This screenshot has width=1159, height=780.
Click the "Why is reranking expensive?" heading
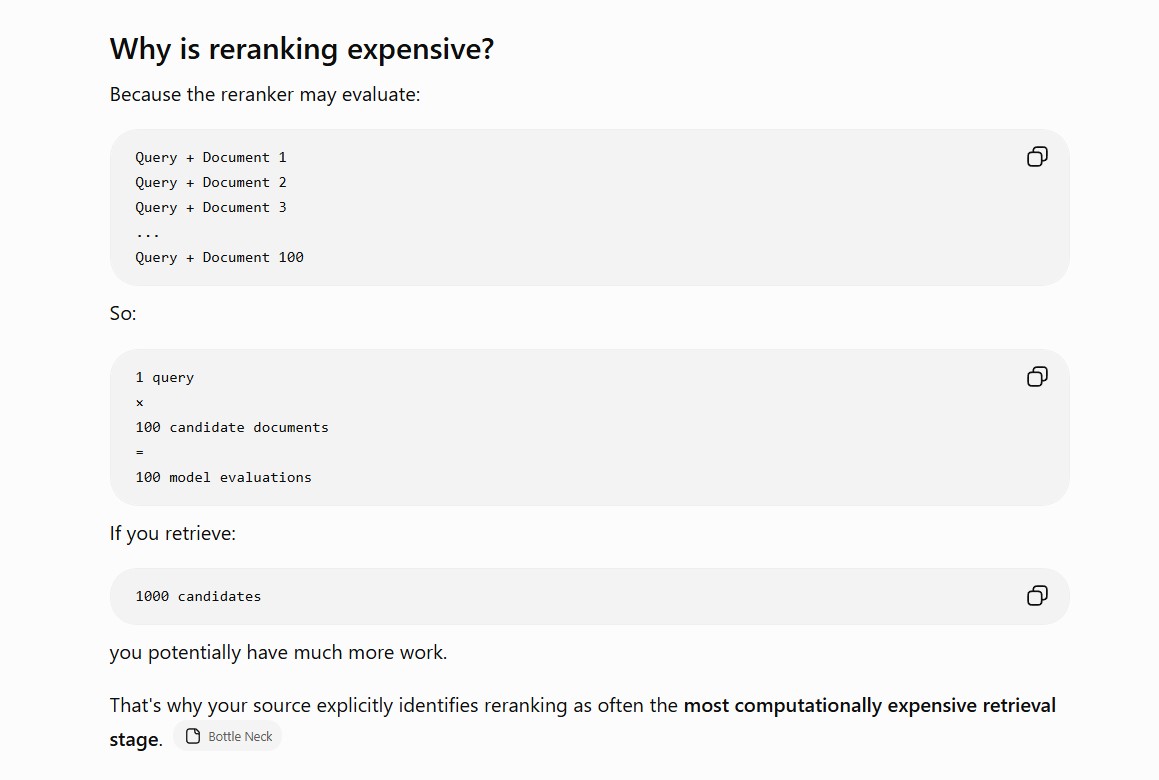[x=302, y=50]
